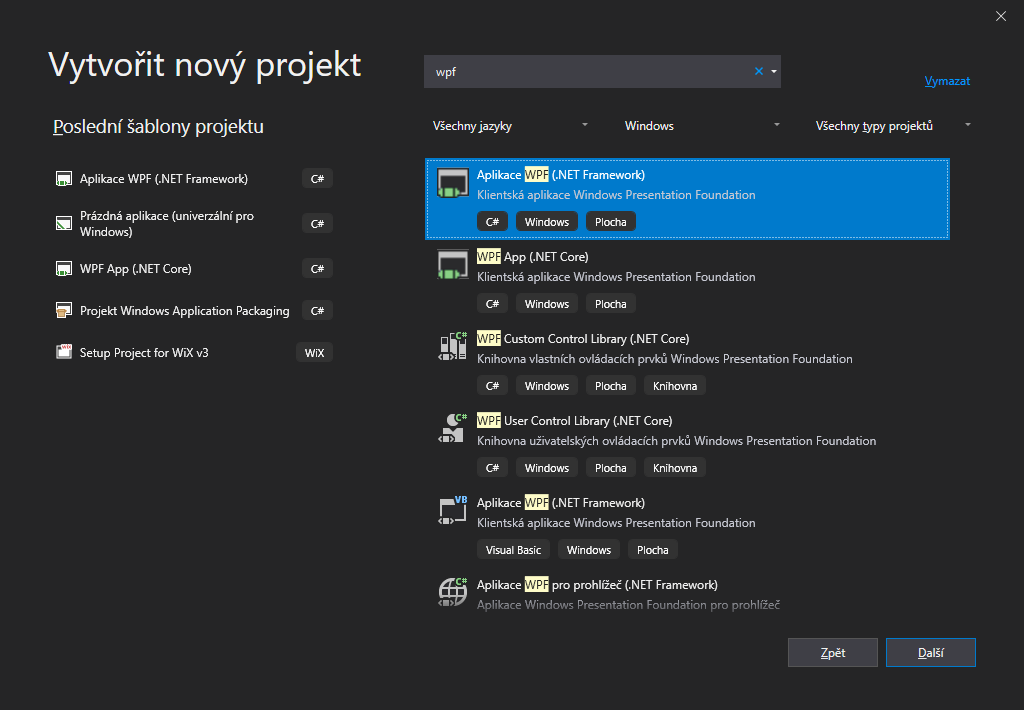This screenshot has width=1024, height=710.
Task: Click the WPF Custom Control Library icon
Action: pyautogui.click(x=451, y=346)
